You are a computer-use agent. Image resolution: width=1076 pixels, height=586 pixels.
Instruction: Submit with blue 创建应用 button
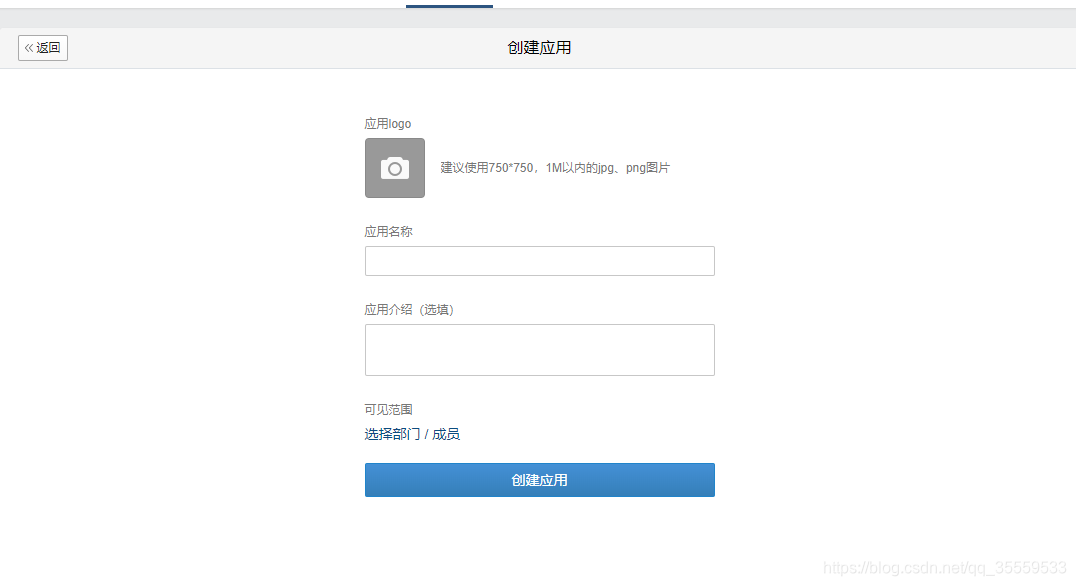(x=539, y=480)
